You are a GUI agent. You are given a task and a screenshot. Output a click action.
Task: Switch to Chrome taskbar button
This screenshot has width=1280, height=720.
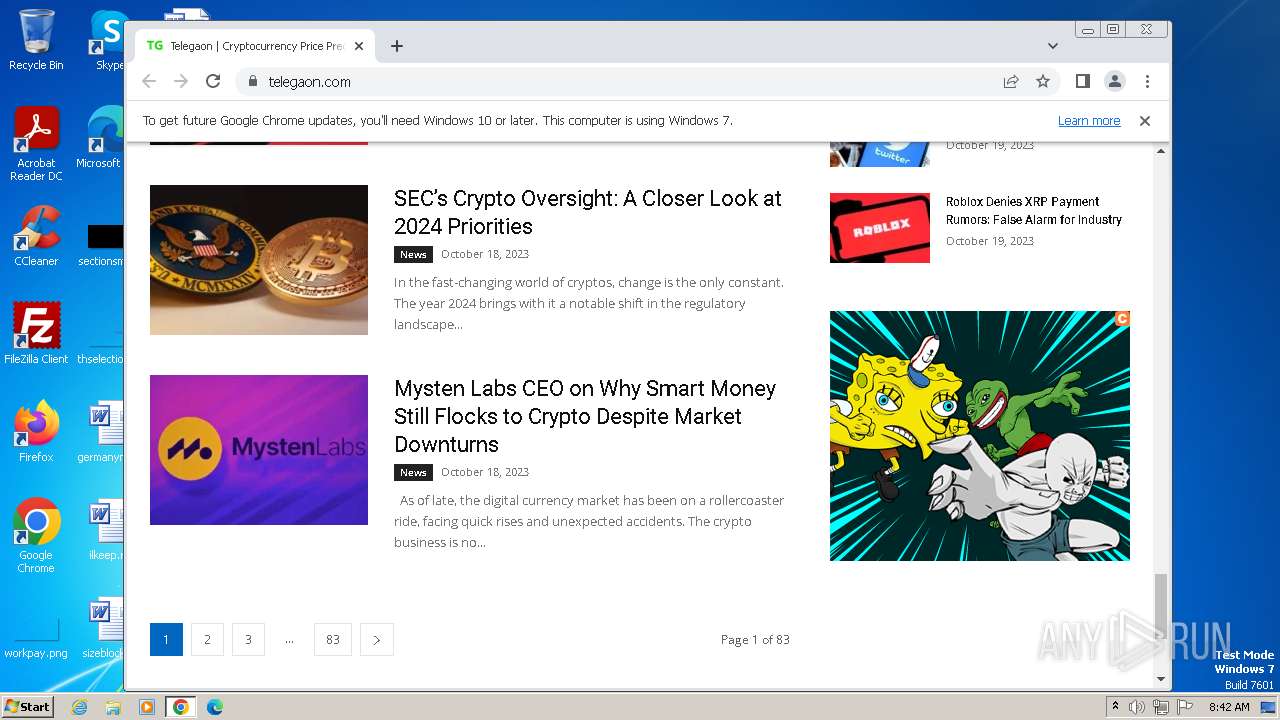[181, 707]
